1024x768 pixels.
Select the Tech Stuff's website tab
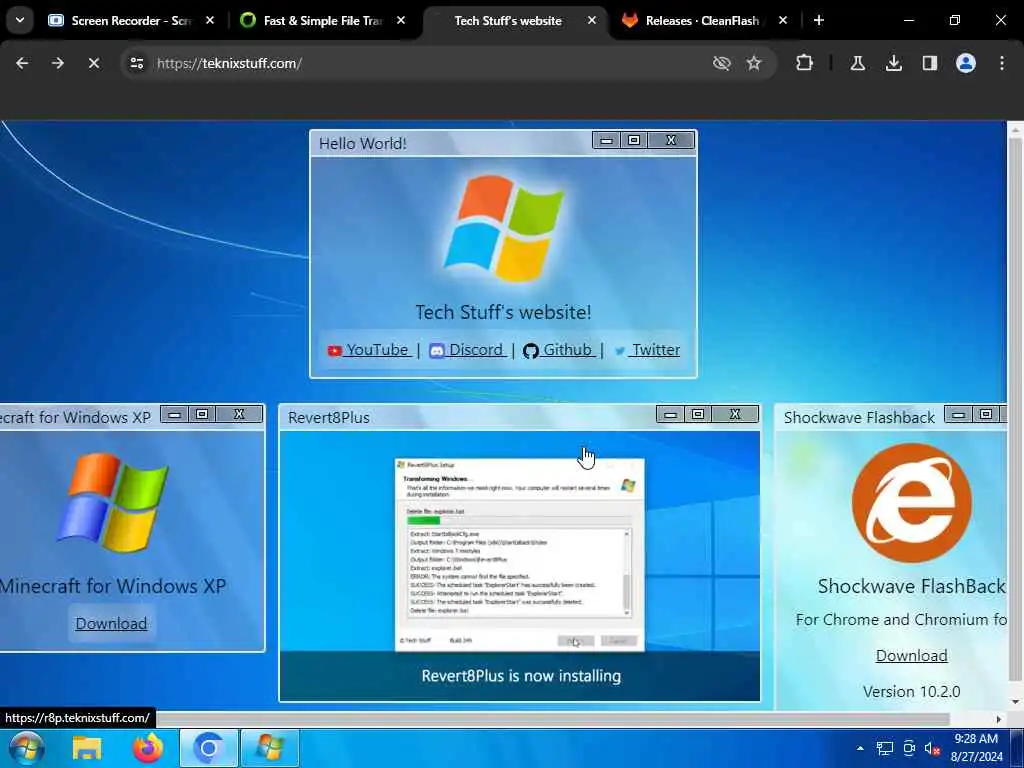[507, 20]
